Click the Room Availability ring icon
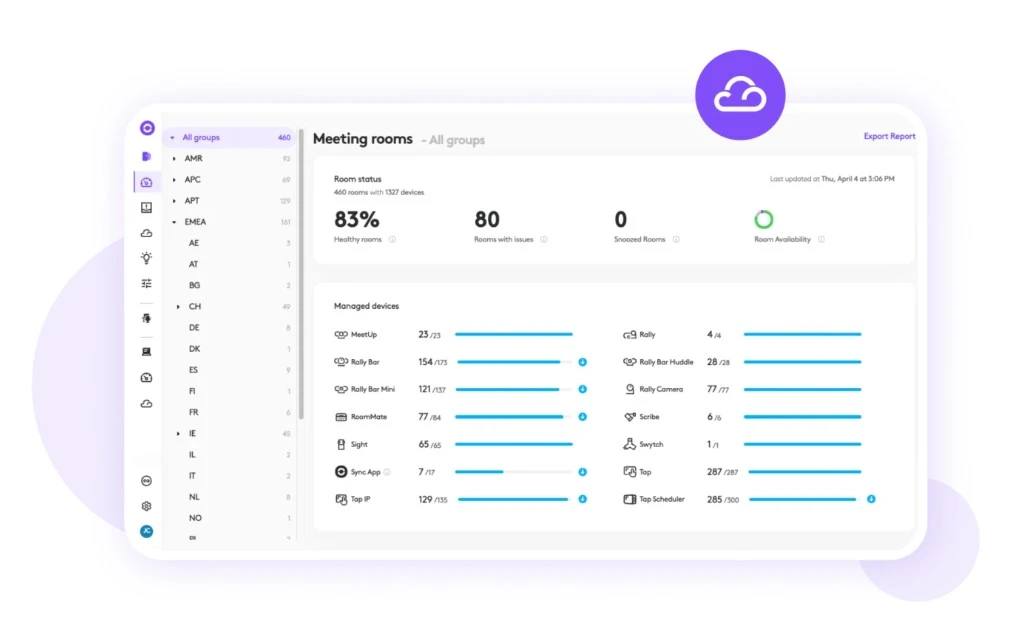 (x=764, y=219)
